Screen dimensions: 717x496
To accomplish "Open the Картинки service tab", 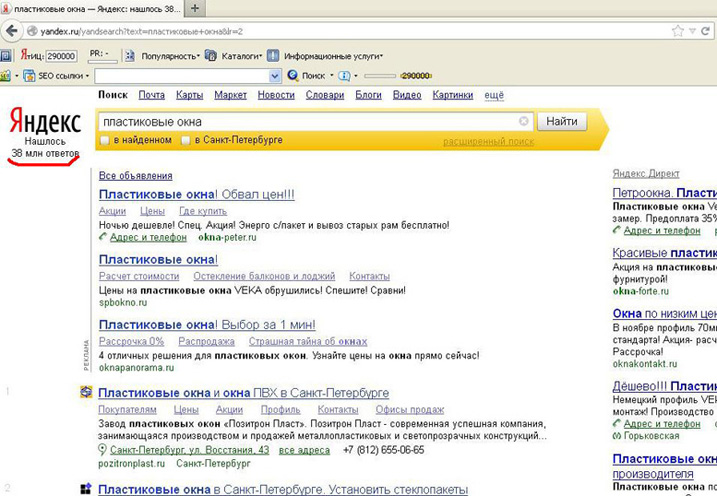I will tap(453, 95).
